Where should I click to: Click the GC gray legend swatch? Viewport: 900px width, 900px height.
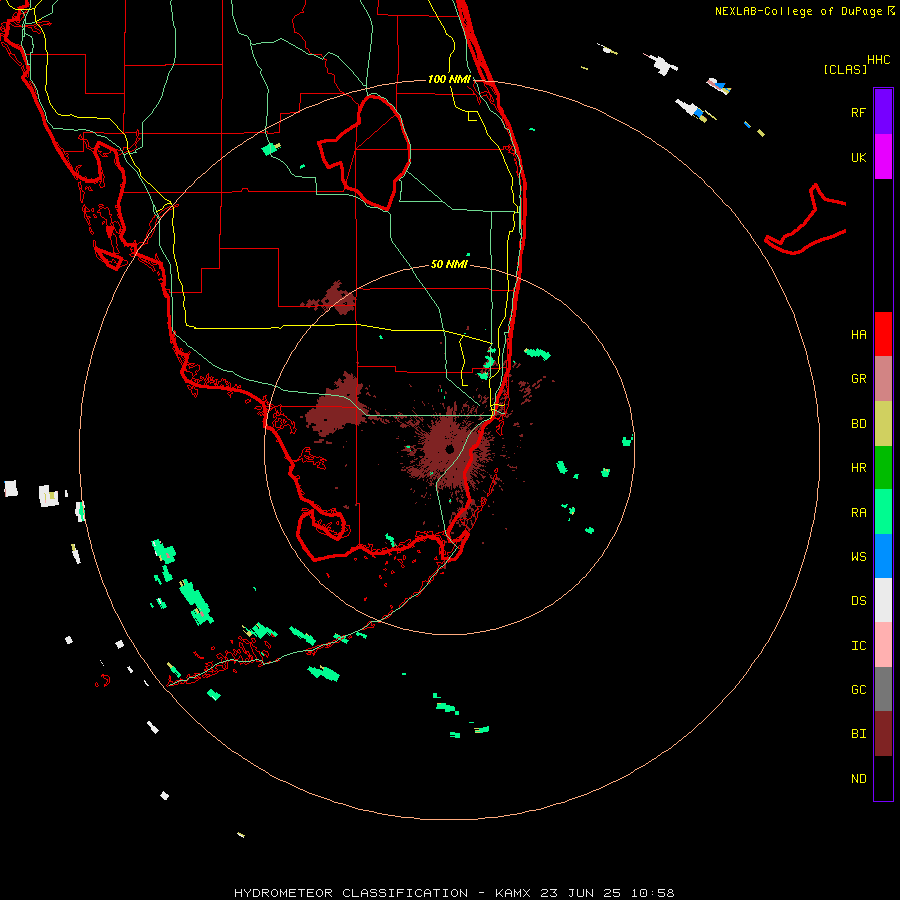[883, 689]
